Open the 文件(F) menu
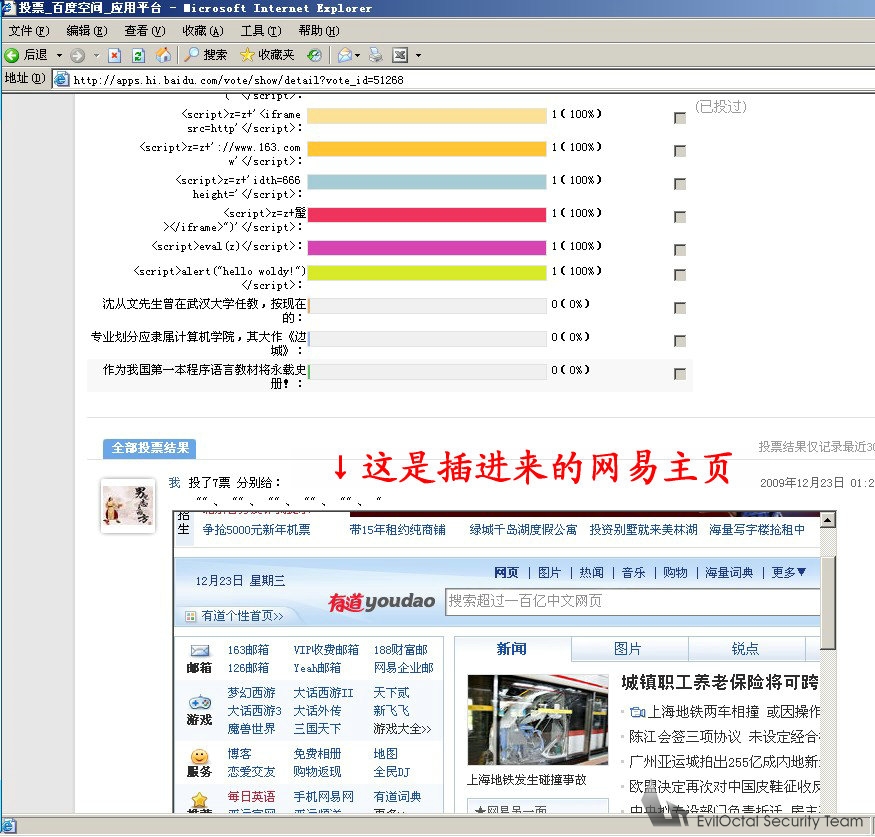This screenshot has width=875, height=837. [28, 31]
